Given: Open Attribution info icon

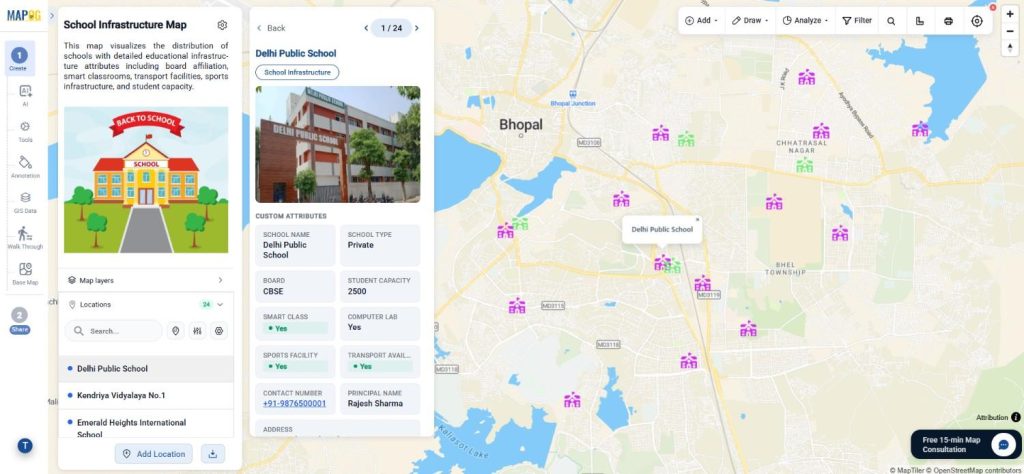Looking at the screenshot, I should pos(1016,417).
